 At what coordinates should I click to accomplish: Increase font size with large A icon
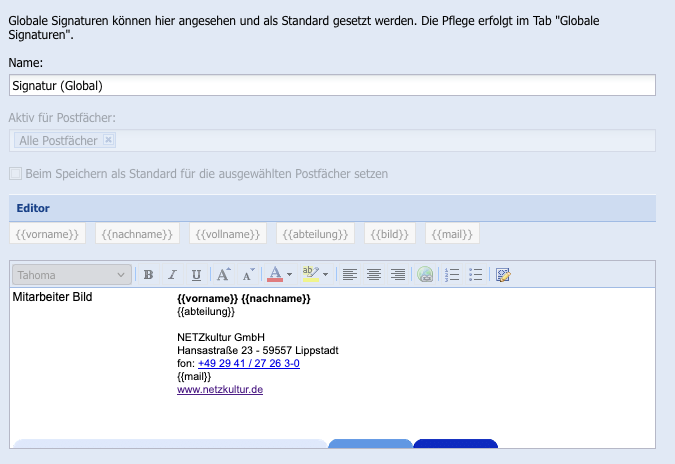point(223,275)
